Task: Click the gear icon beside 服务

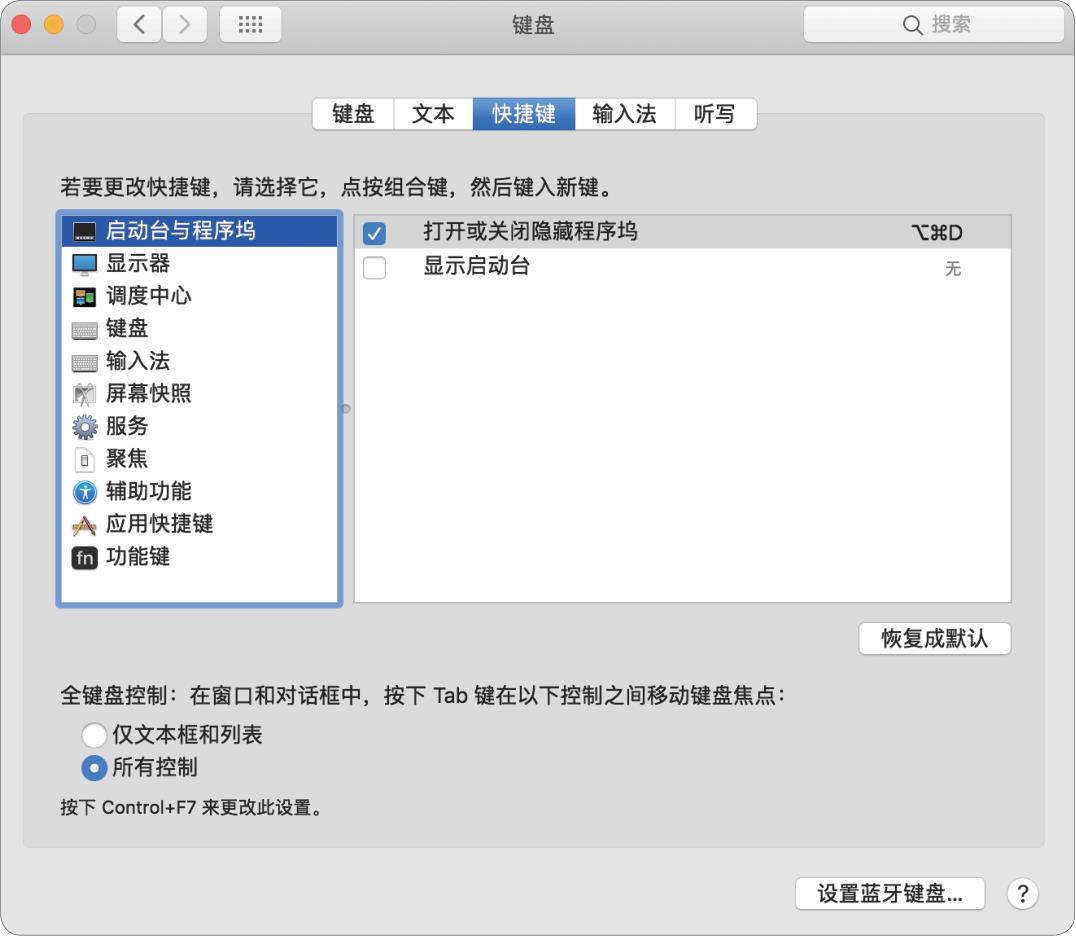Action: [x=84, y=427]
